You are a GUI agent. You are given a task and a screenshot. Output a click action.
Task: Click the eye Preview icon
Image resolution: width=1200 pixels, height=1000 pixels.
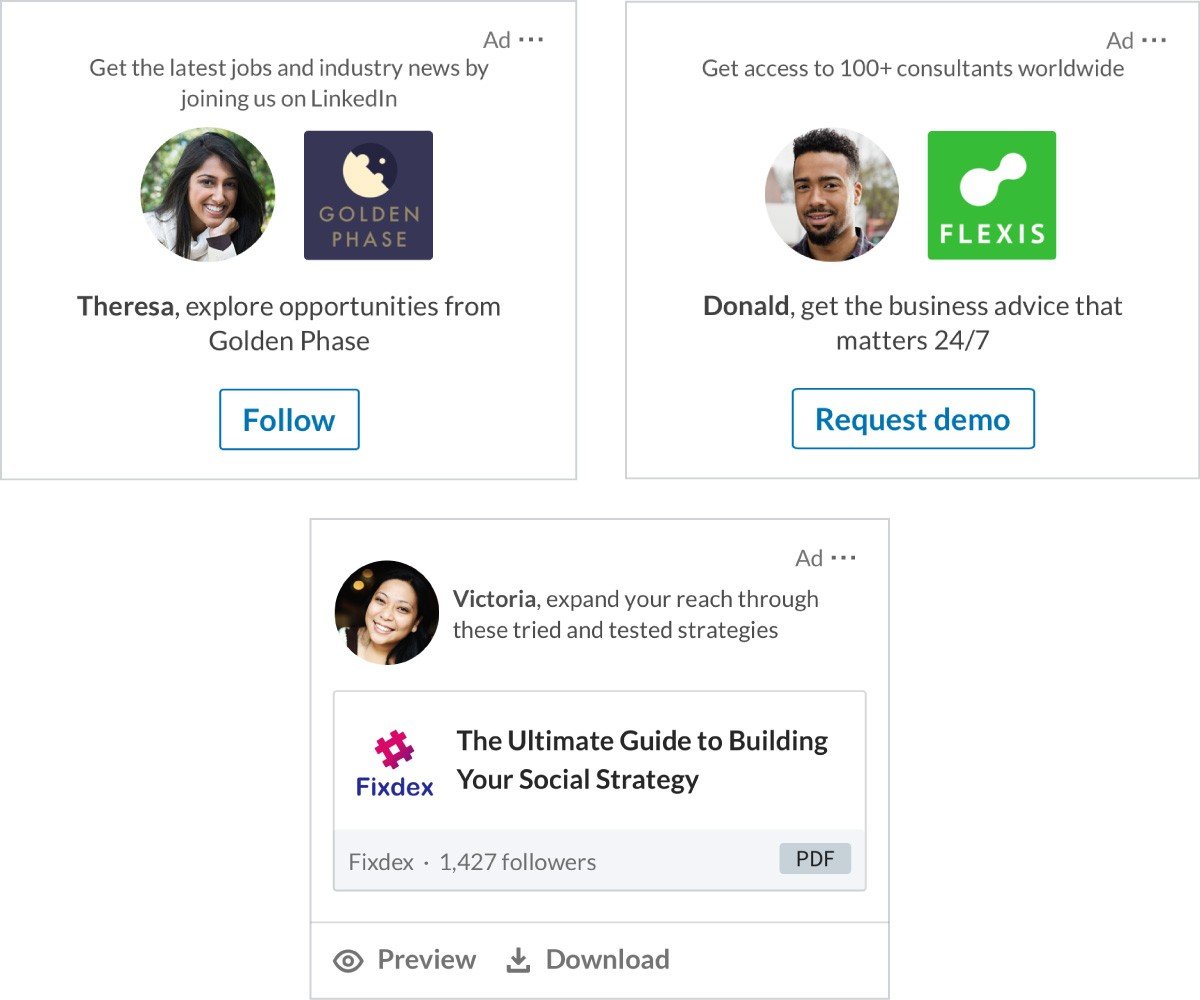348,961
